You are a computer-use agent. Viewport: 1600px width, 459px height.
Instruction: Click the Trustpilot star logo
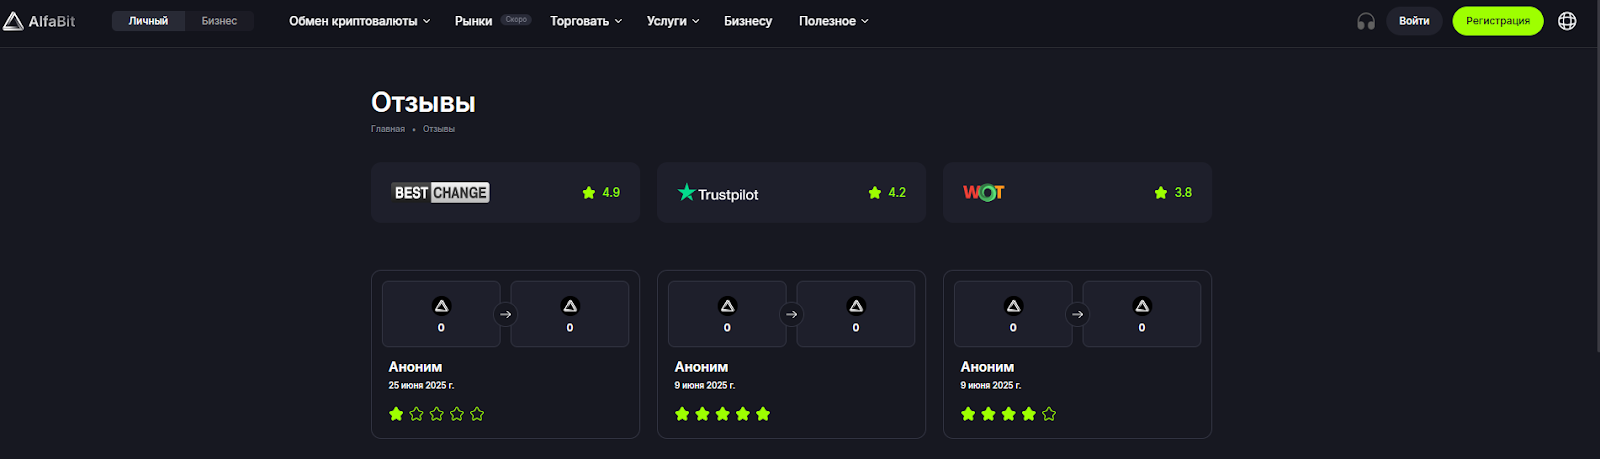[x=686, y=192]
